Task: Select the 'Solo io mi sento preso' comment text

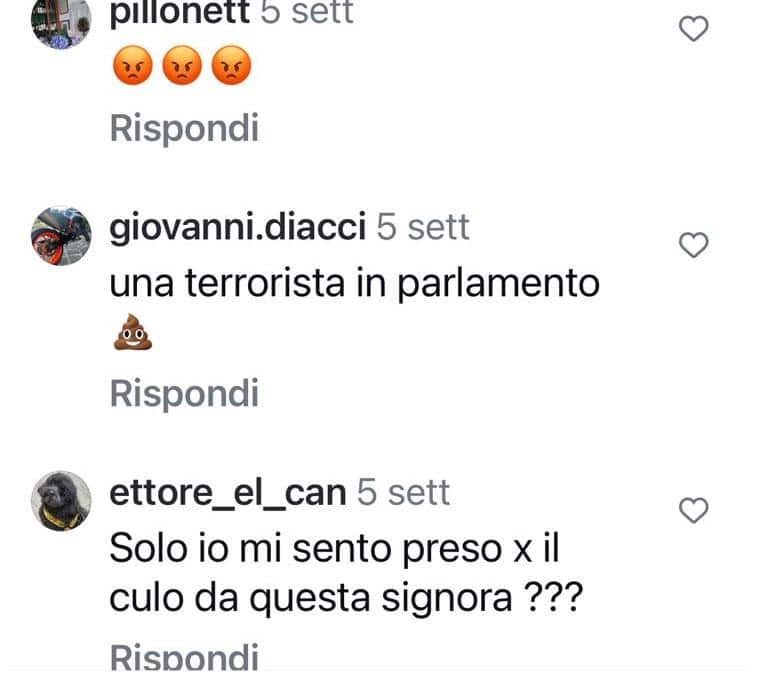Action: pyautogui.click(x=306, y=549)
